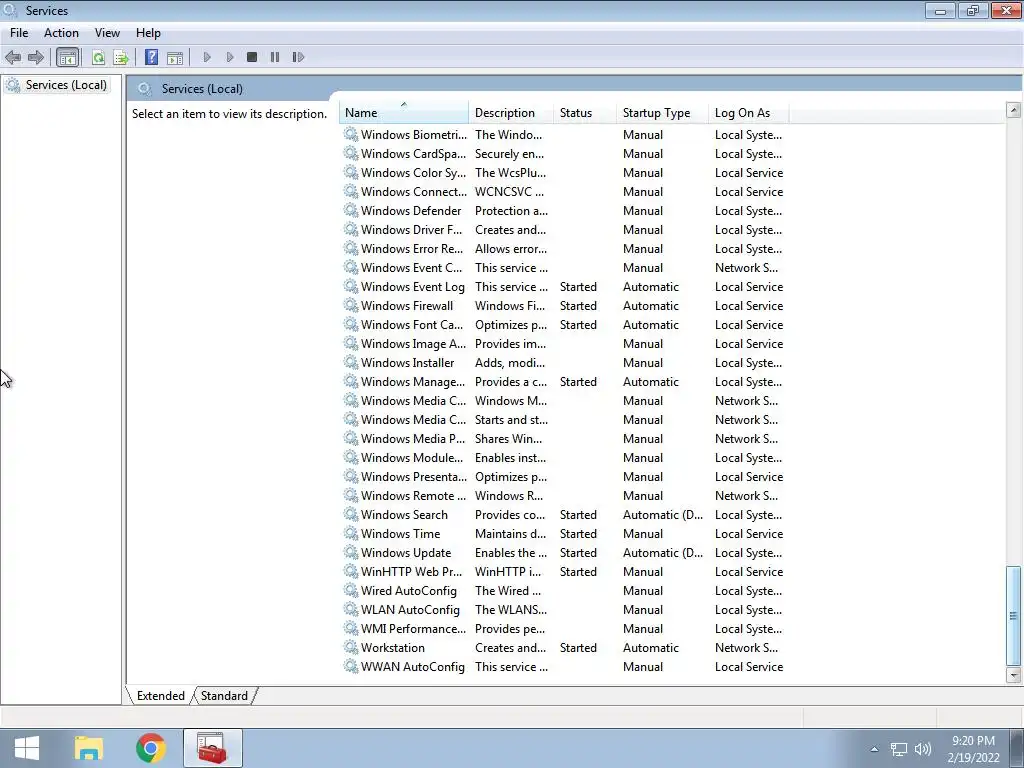The height and width of the screenshot is (768, 1024).
Task: Toggle Show/Hide Console Tree icon
Action: pyautogui.click(x=67, y=57)
